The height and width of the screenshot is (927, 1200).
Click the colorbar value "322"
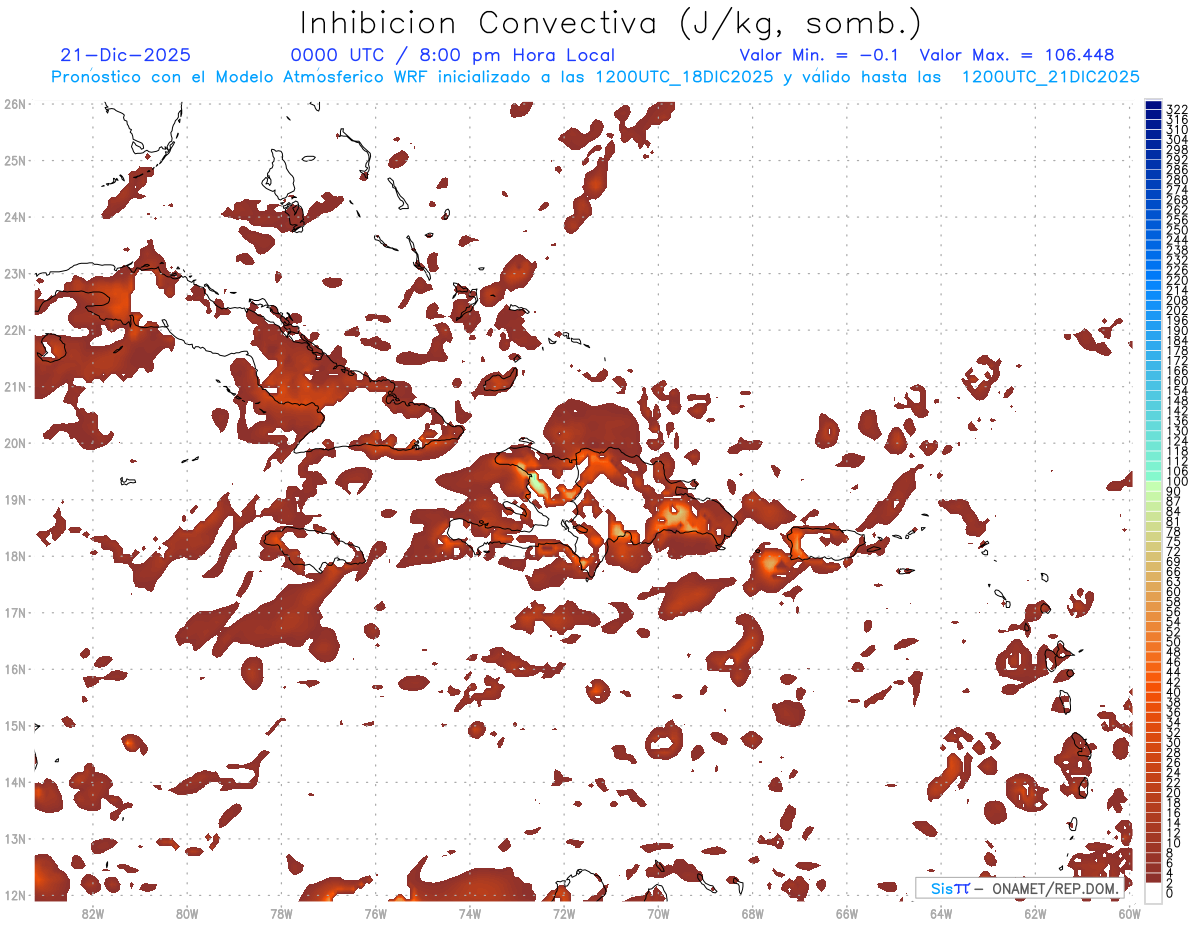(x=1176, y=108)
